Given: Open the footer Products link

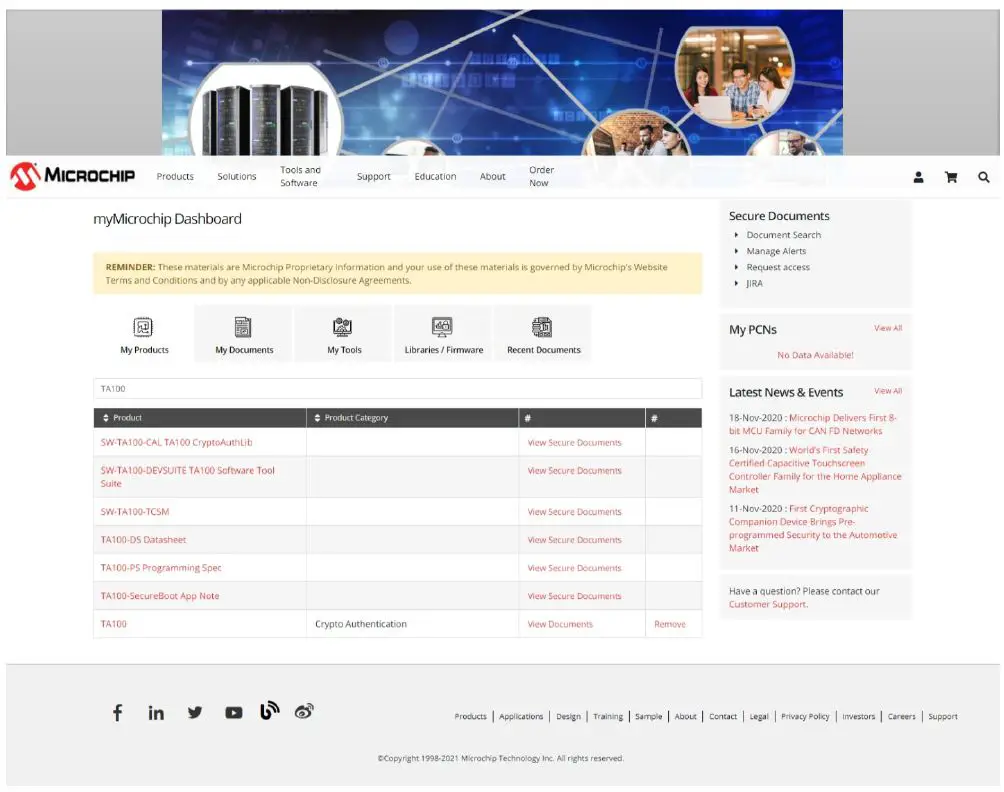Looking at the screenshot, I should click(471, 716).
